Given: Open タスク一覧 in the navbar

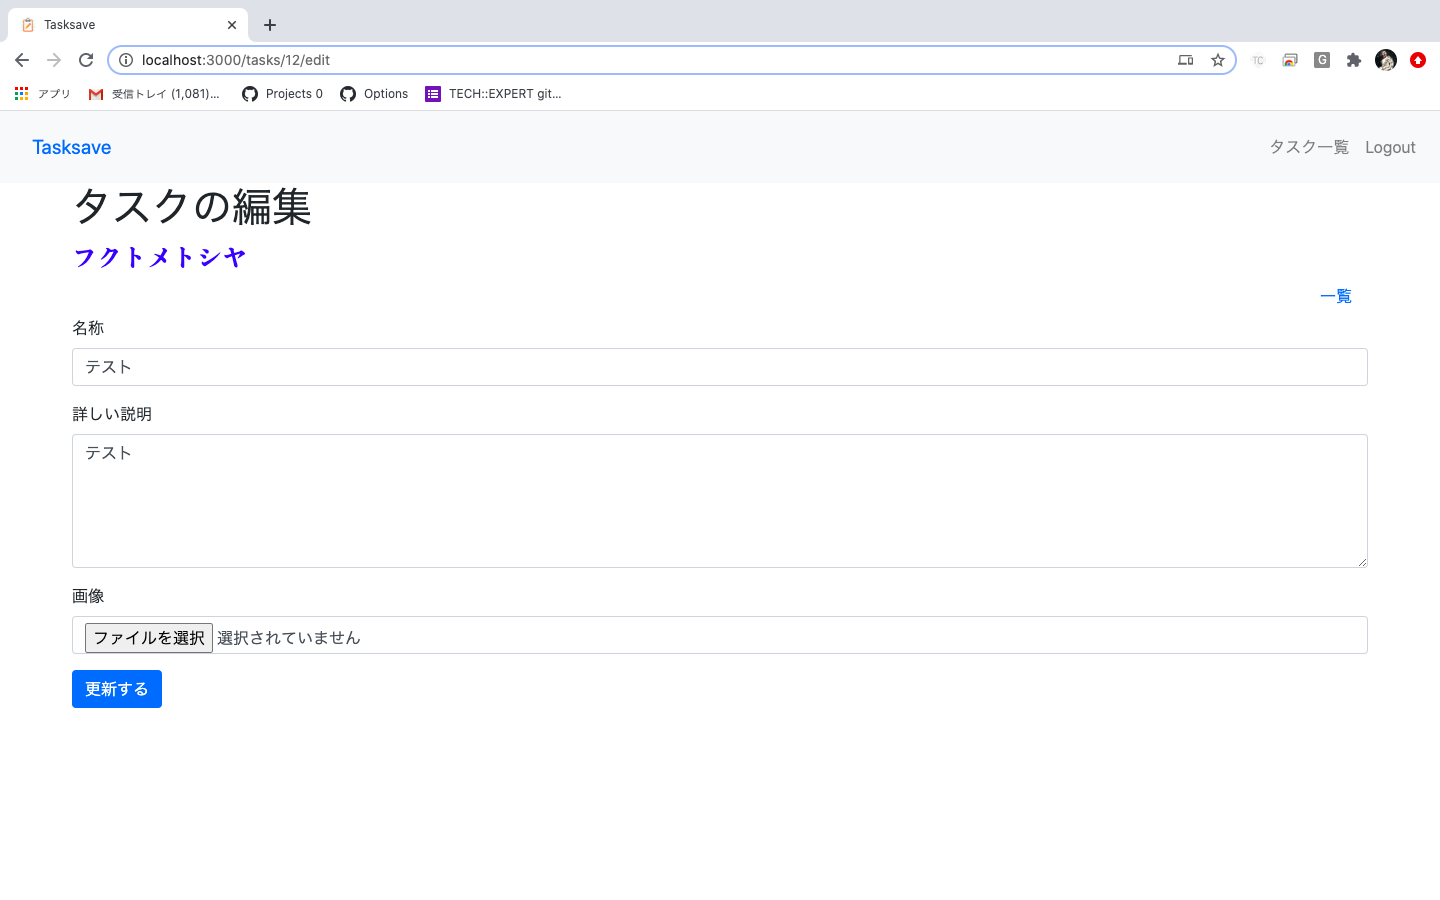Looking at the screenshot, I should coord(1309,147).
